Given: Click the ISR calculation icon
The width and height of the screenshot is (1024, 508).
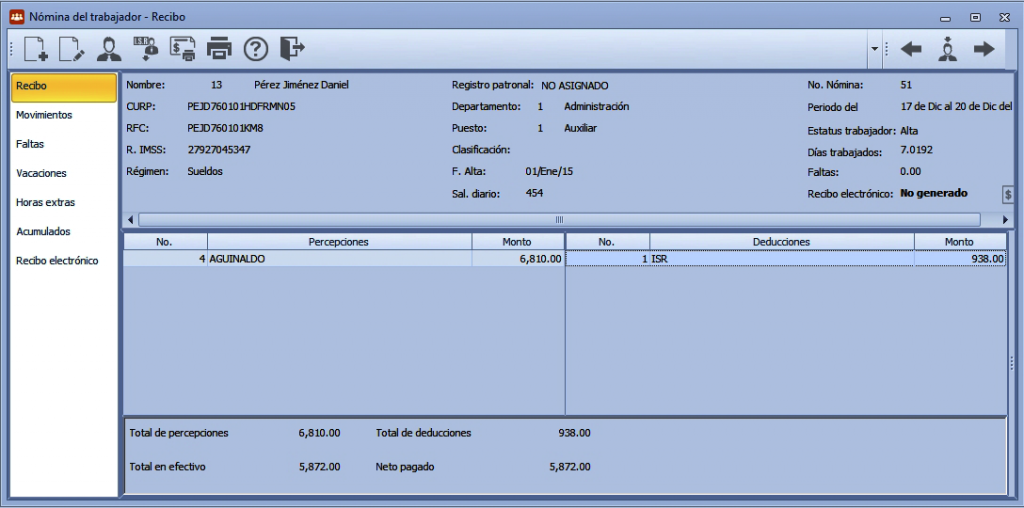Looking at the screenshot, I should [x=146, y=48].
